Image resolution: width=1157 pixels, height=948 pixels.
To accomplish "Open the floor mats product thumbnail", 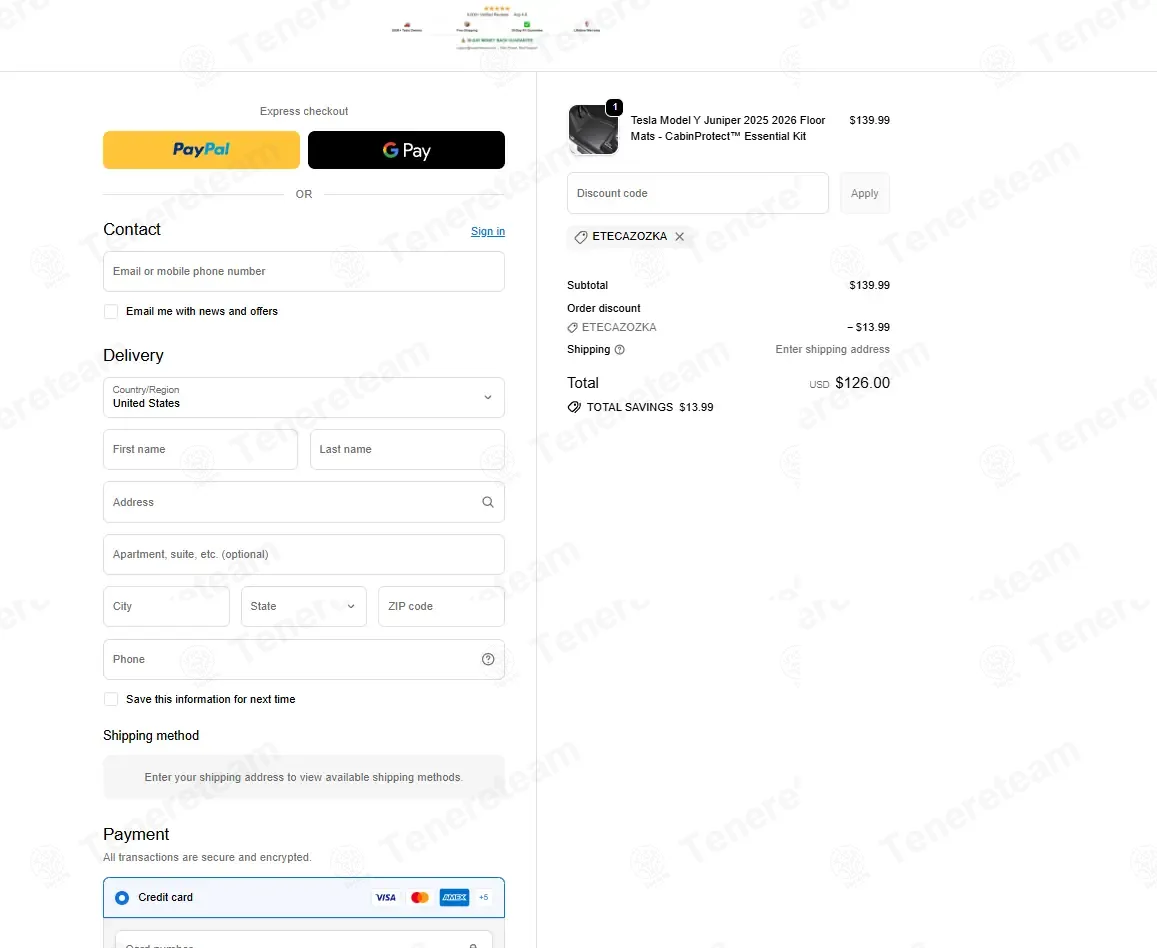I will pyautogui.click(x=593, y=129).
